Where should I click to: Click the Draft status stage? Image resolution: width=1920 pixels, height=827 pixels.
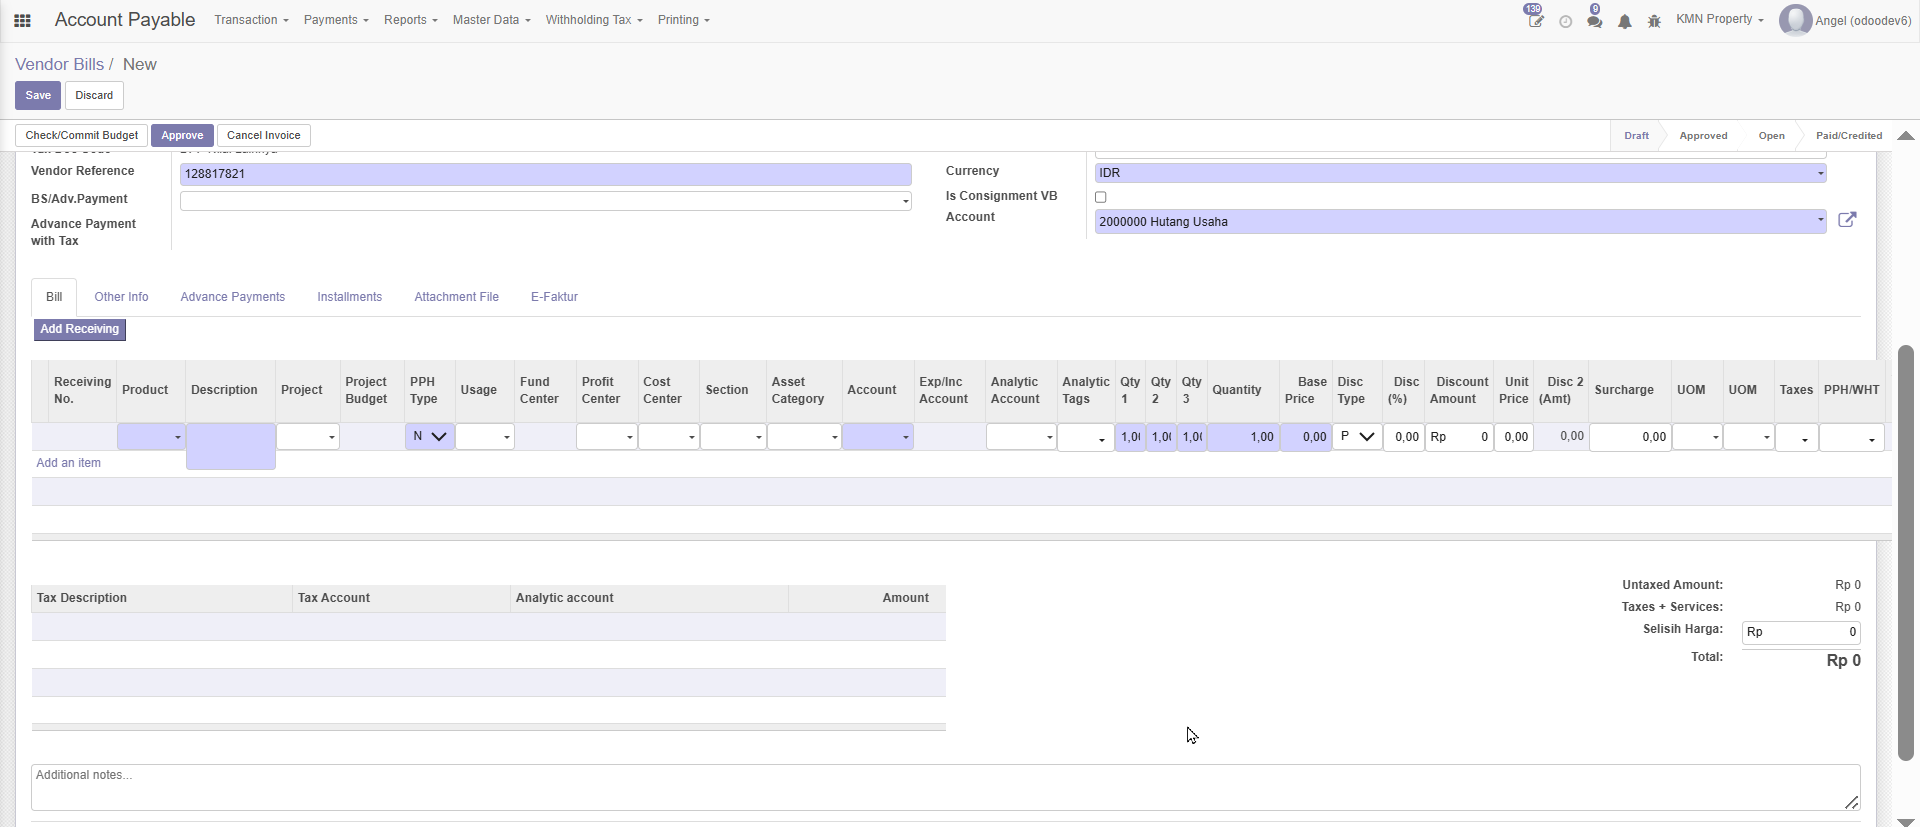1636,136
